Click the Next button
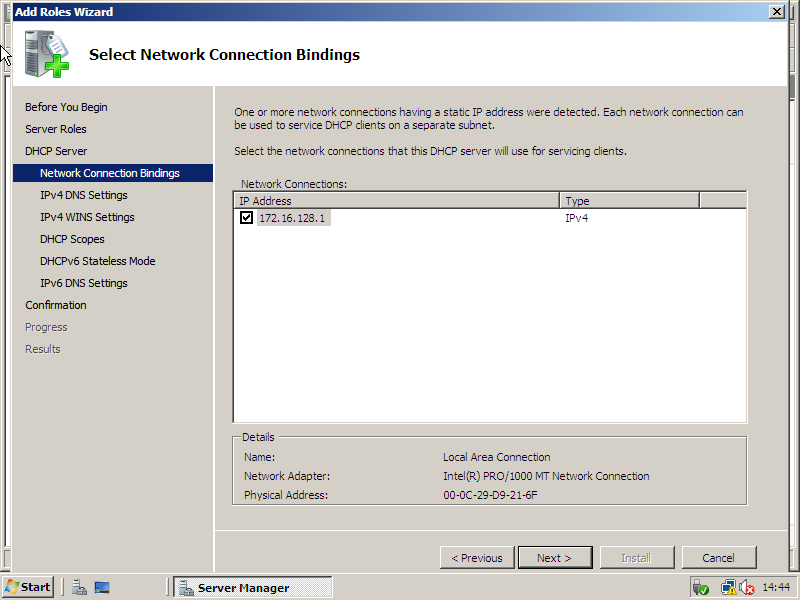The width and height of the screenshot is (800, 600). [554, 558]
